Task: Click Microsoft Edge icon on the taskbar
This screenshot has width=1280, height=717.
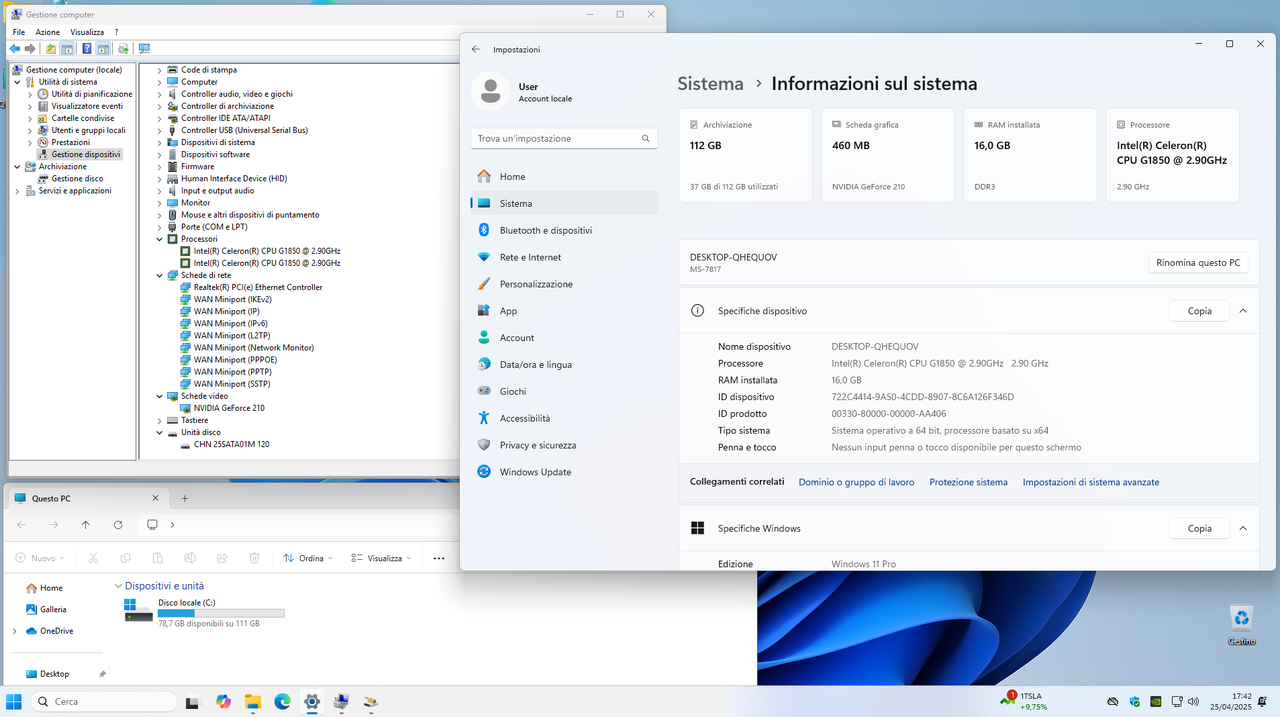Action: 282,702
